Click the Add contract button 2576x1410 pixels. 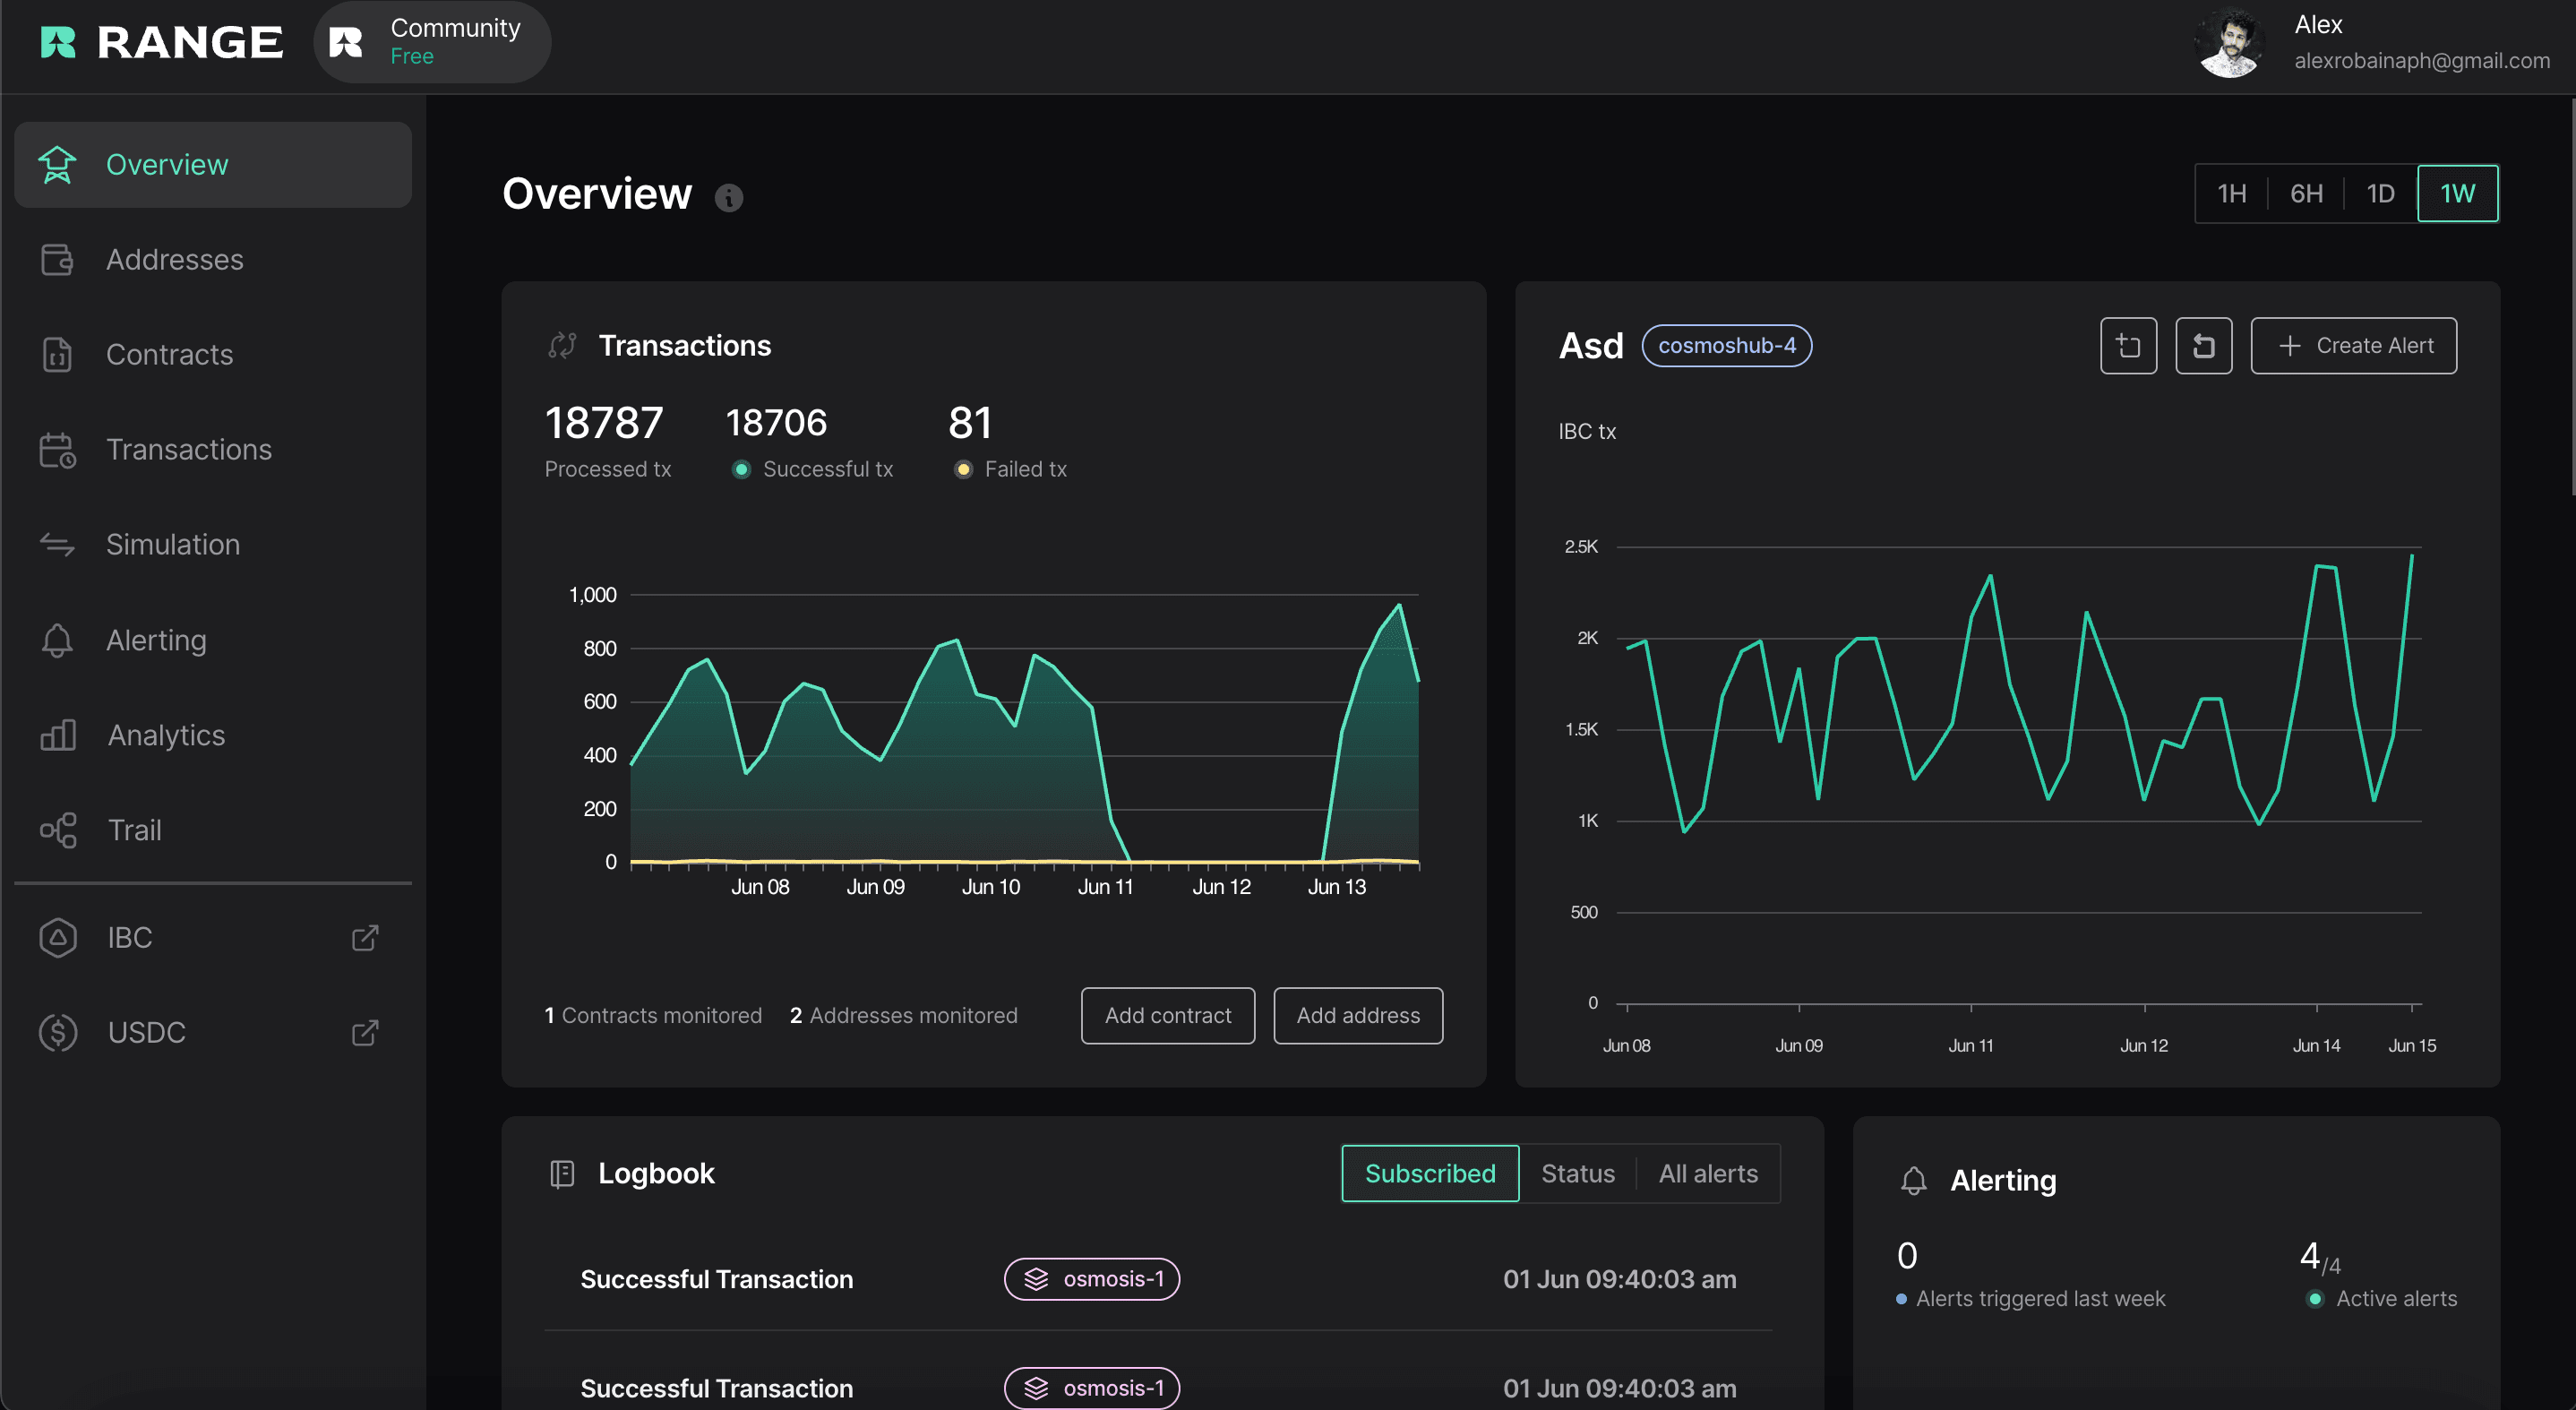(x=1167, y=1016)
